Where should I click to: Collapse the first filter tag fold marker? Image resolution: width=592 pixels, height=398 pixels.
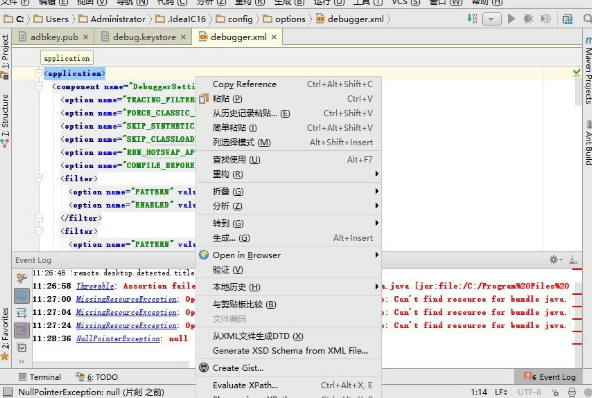pyautogui.click(x=39, y=178)
